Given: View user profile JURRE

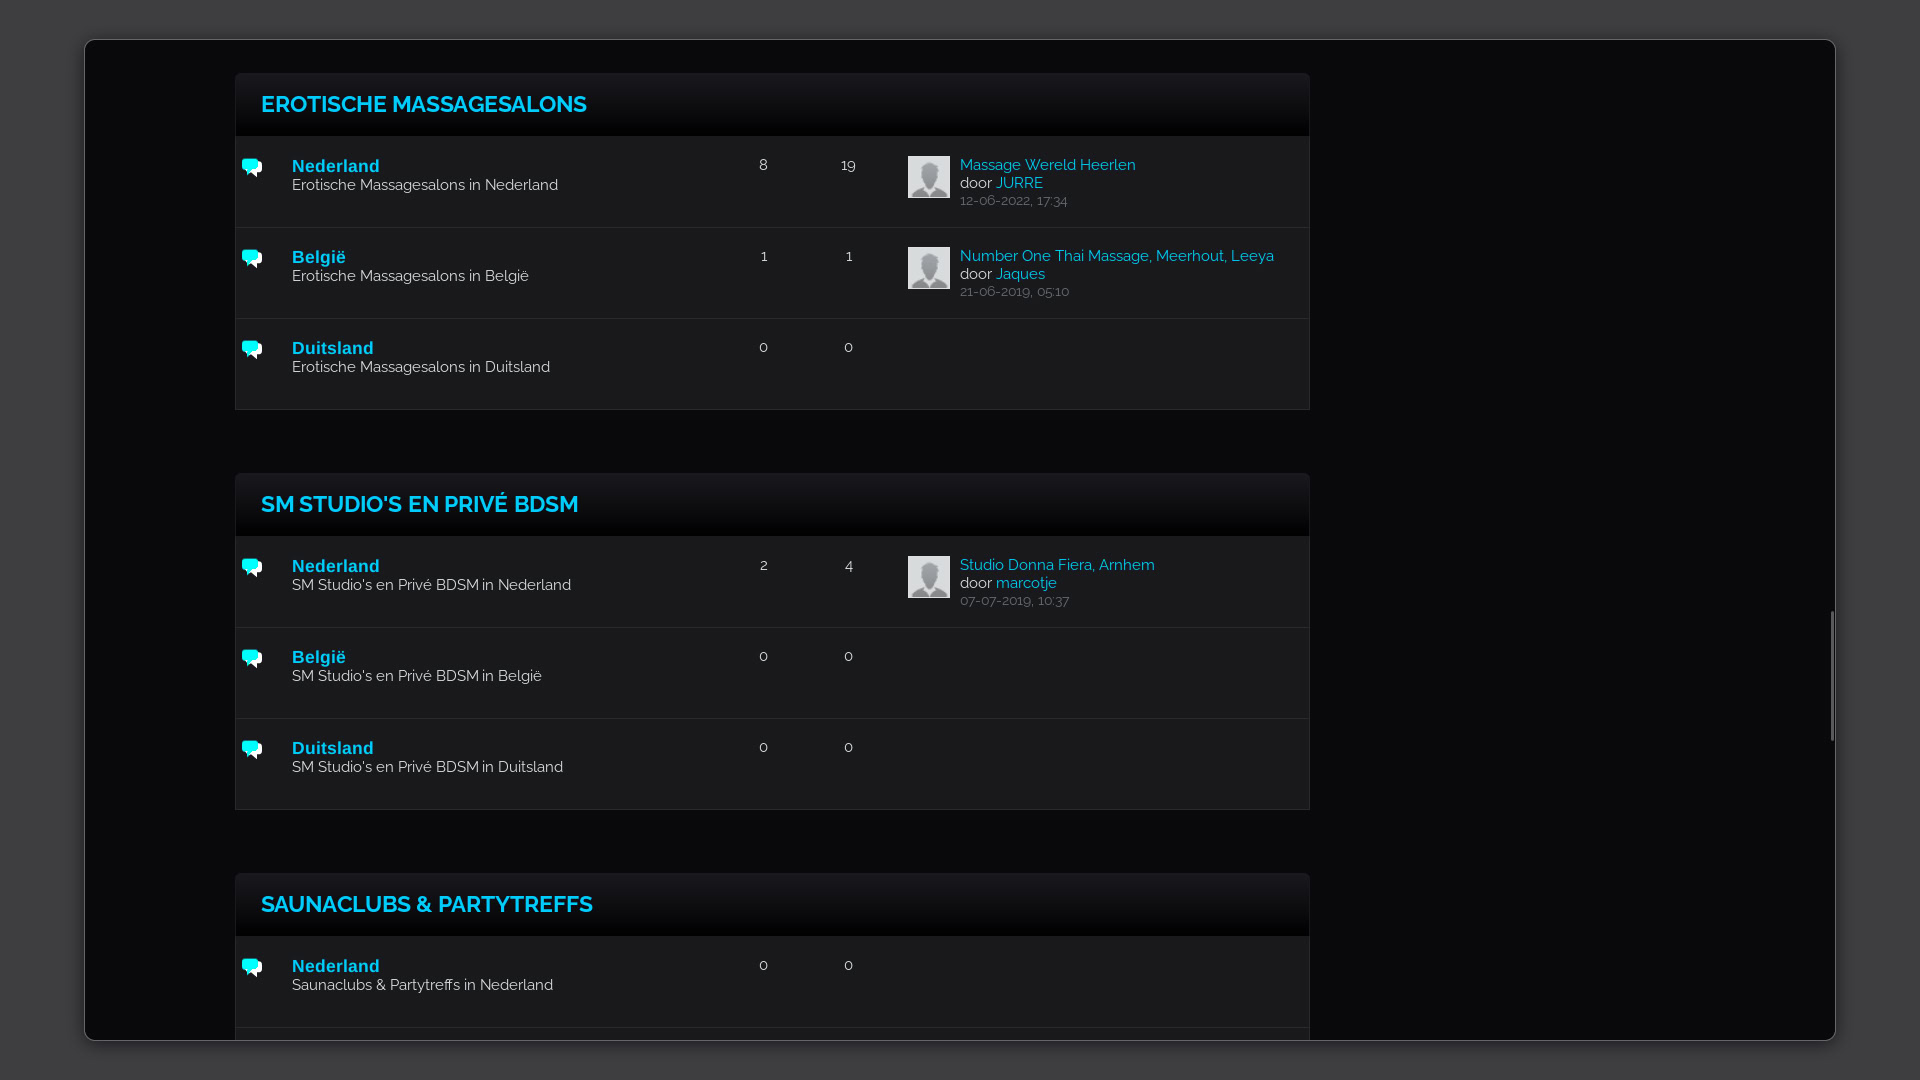Looking at the screenshot, I should pos(1019,183).
